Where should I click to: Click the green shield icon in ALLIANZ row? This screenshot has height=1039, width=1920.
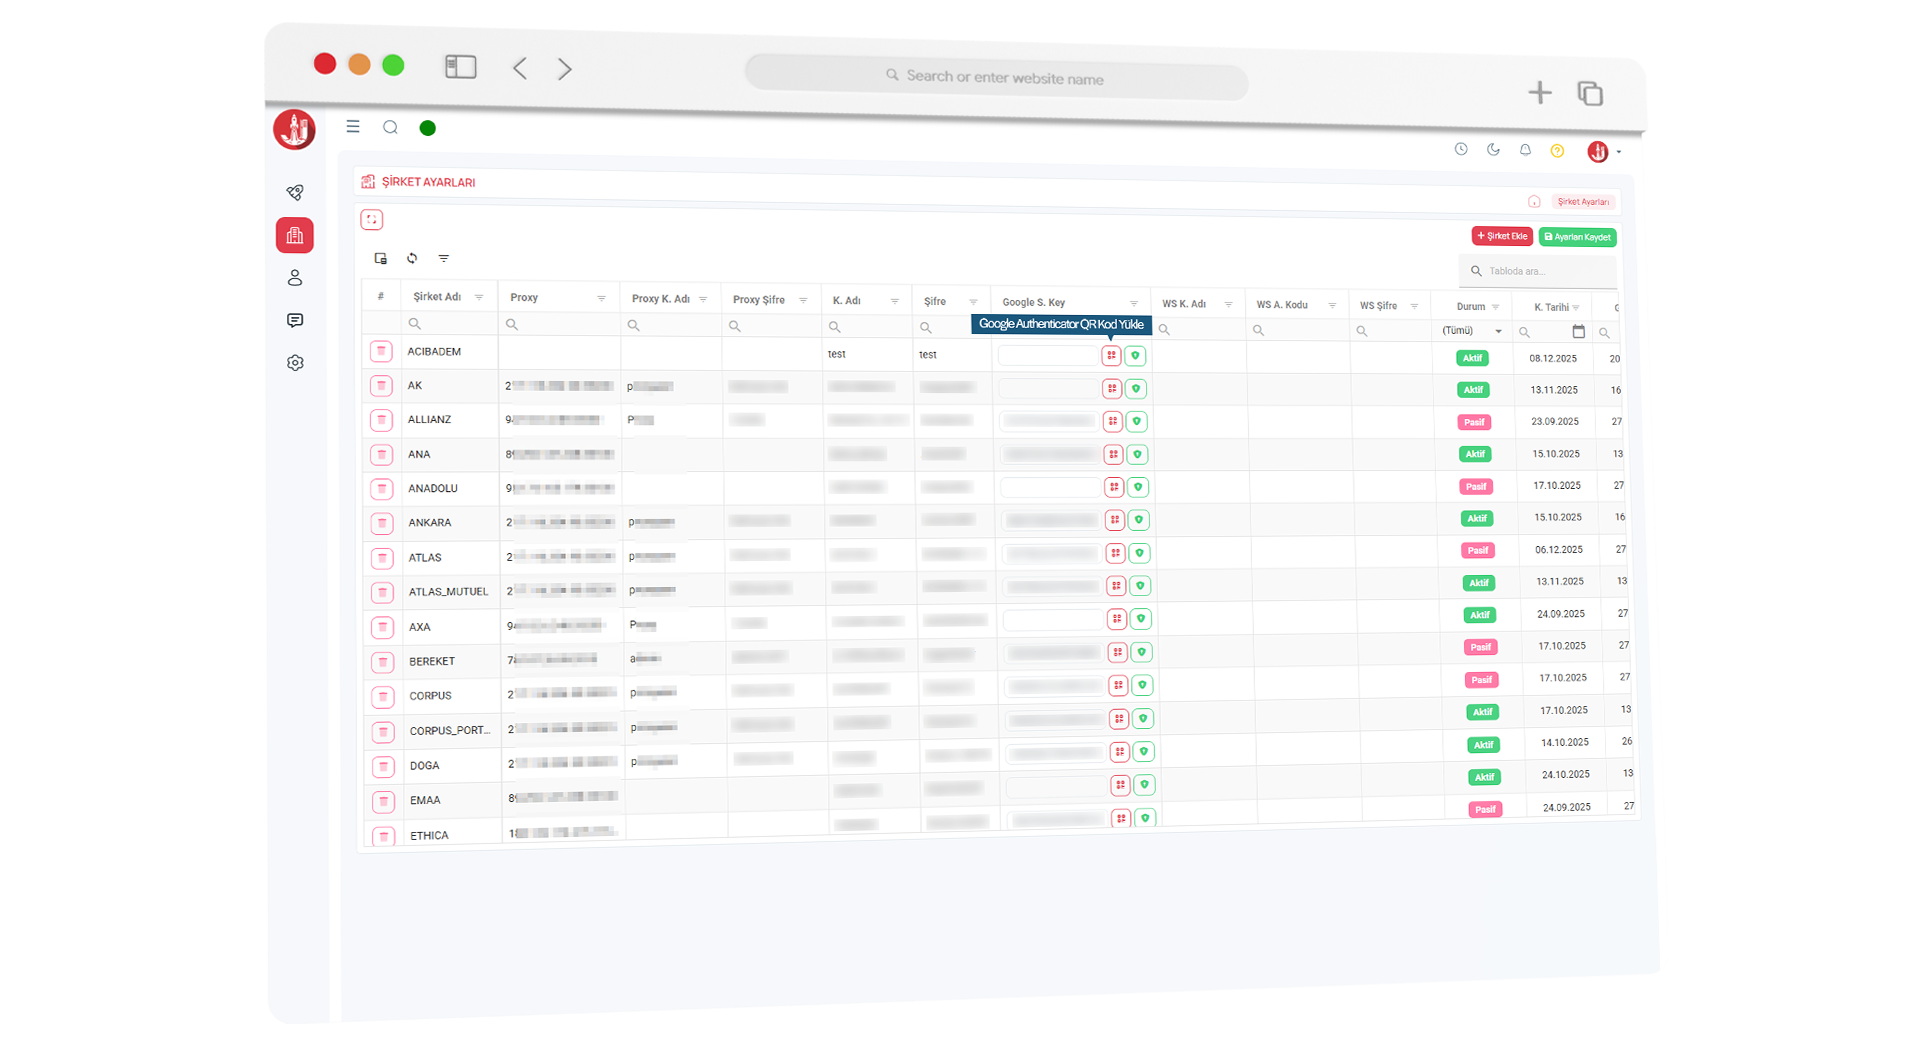click(x=1137, y=422)
